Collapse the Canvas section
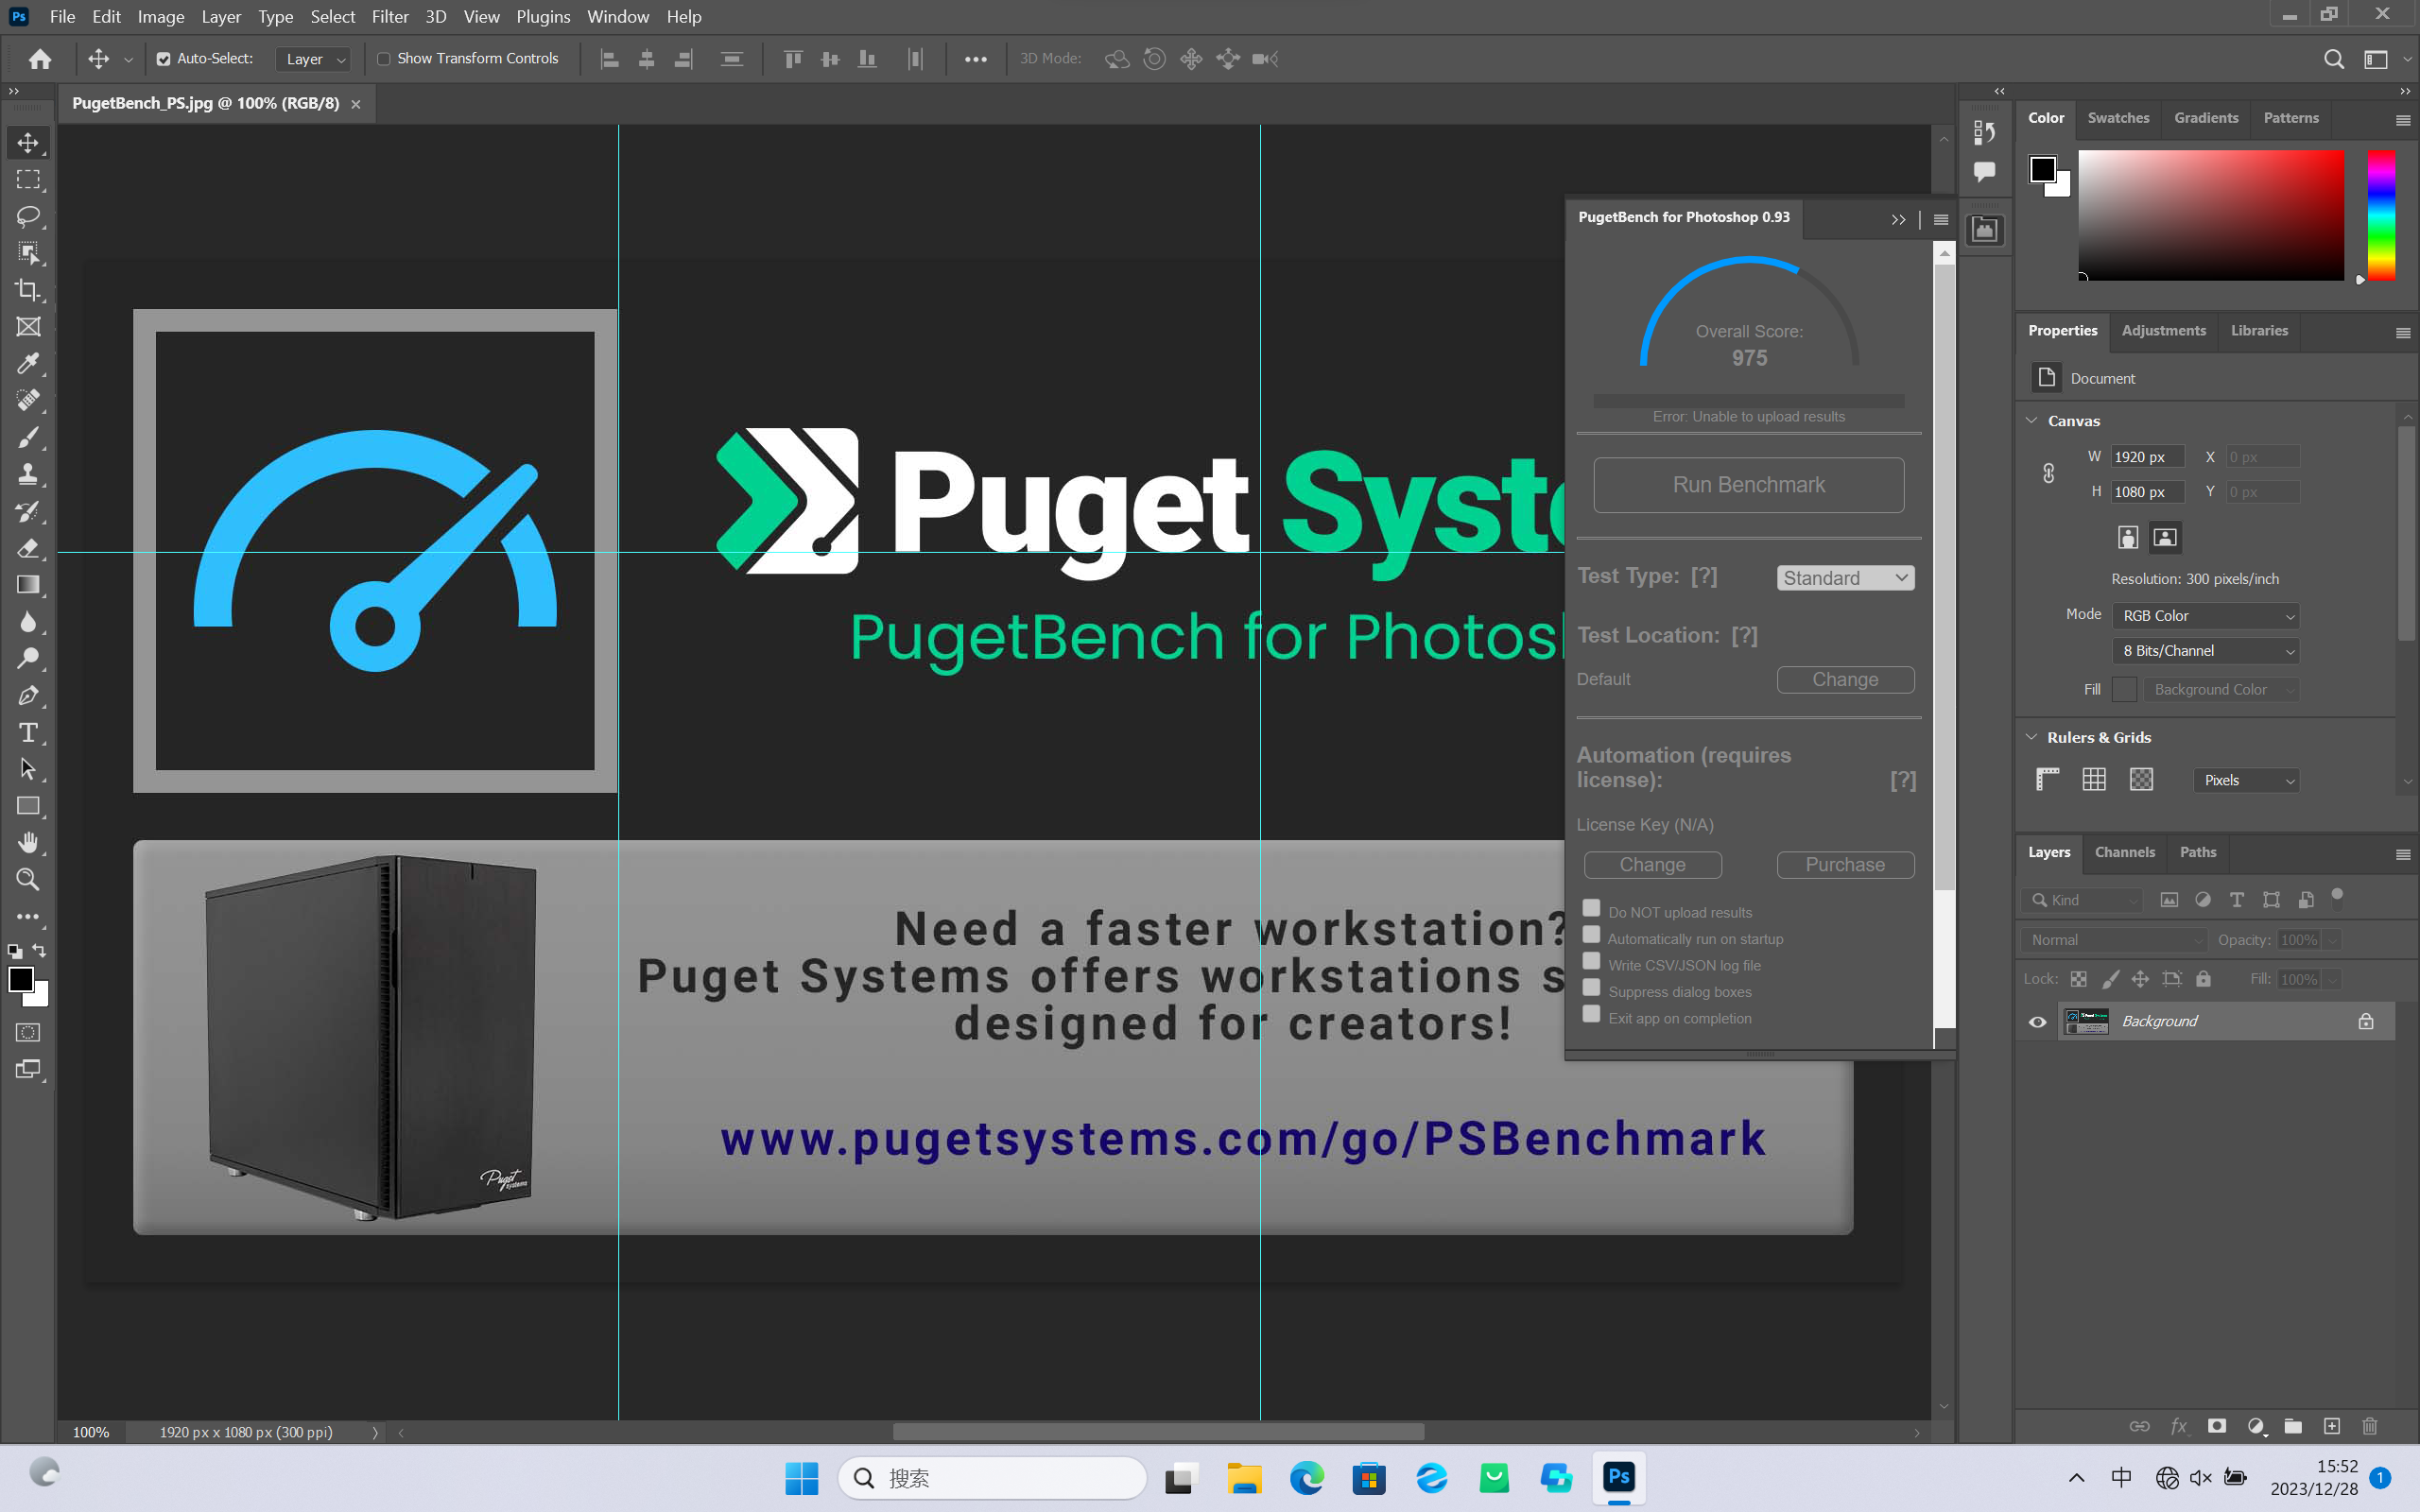The width and height of the screenshot is (2420, 1512). [2031, 421]
